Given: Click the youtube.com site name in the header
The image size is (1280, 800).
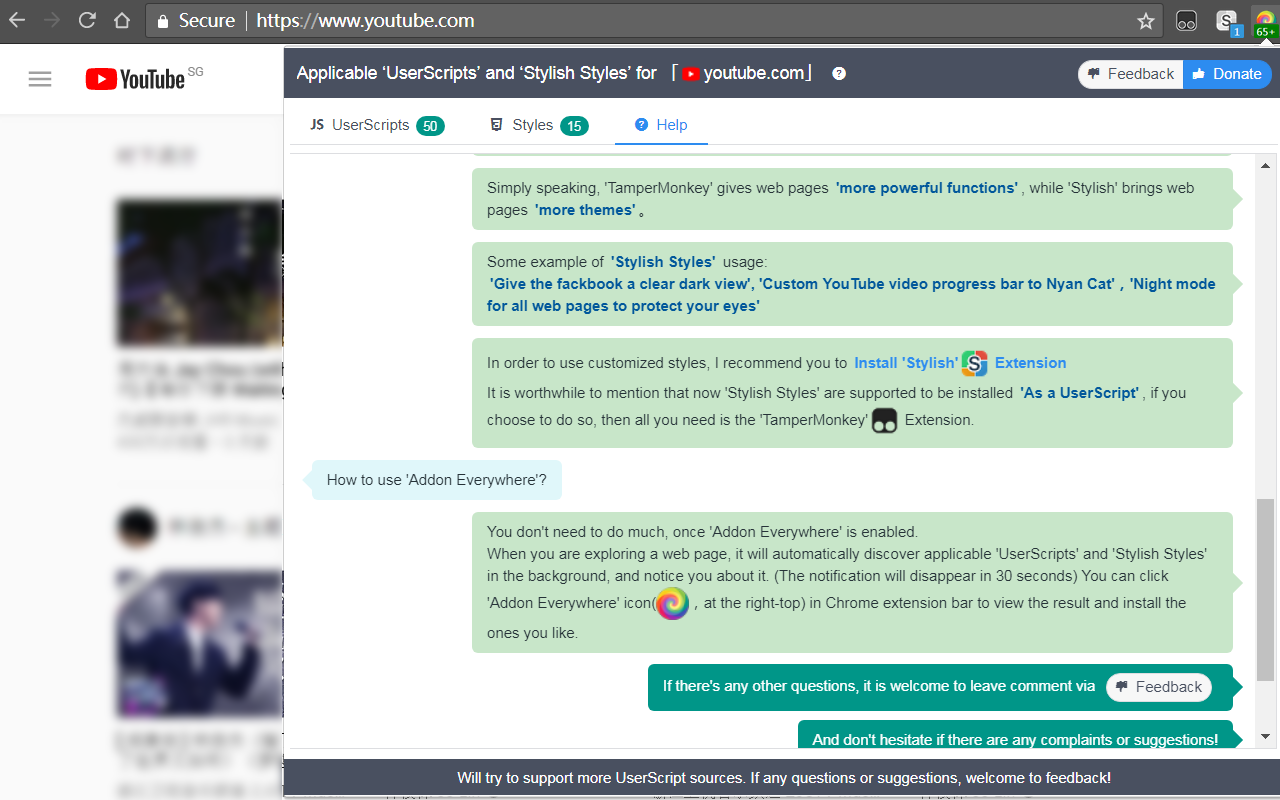Looking at the screenshot, I should (754, 73).
